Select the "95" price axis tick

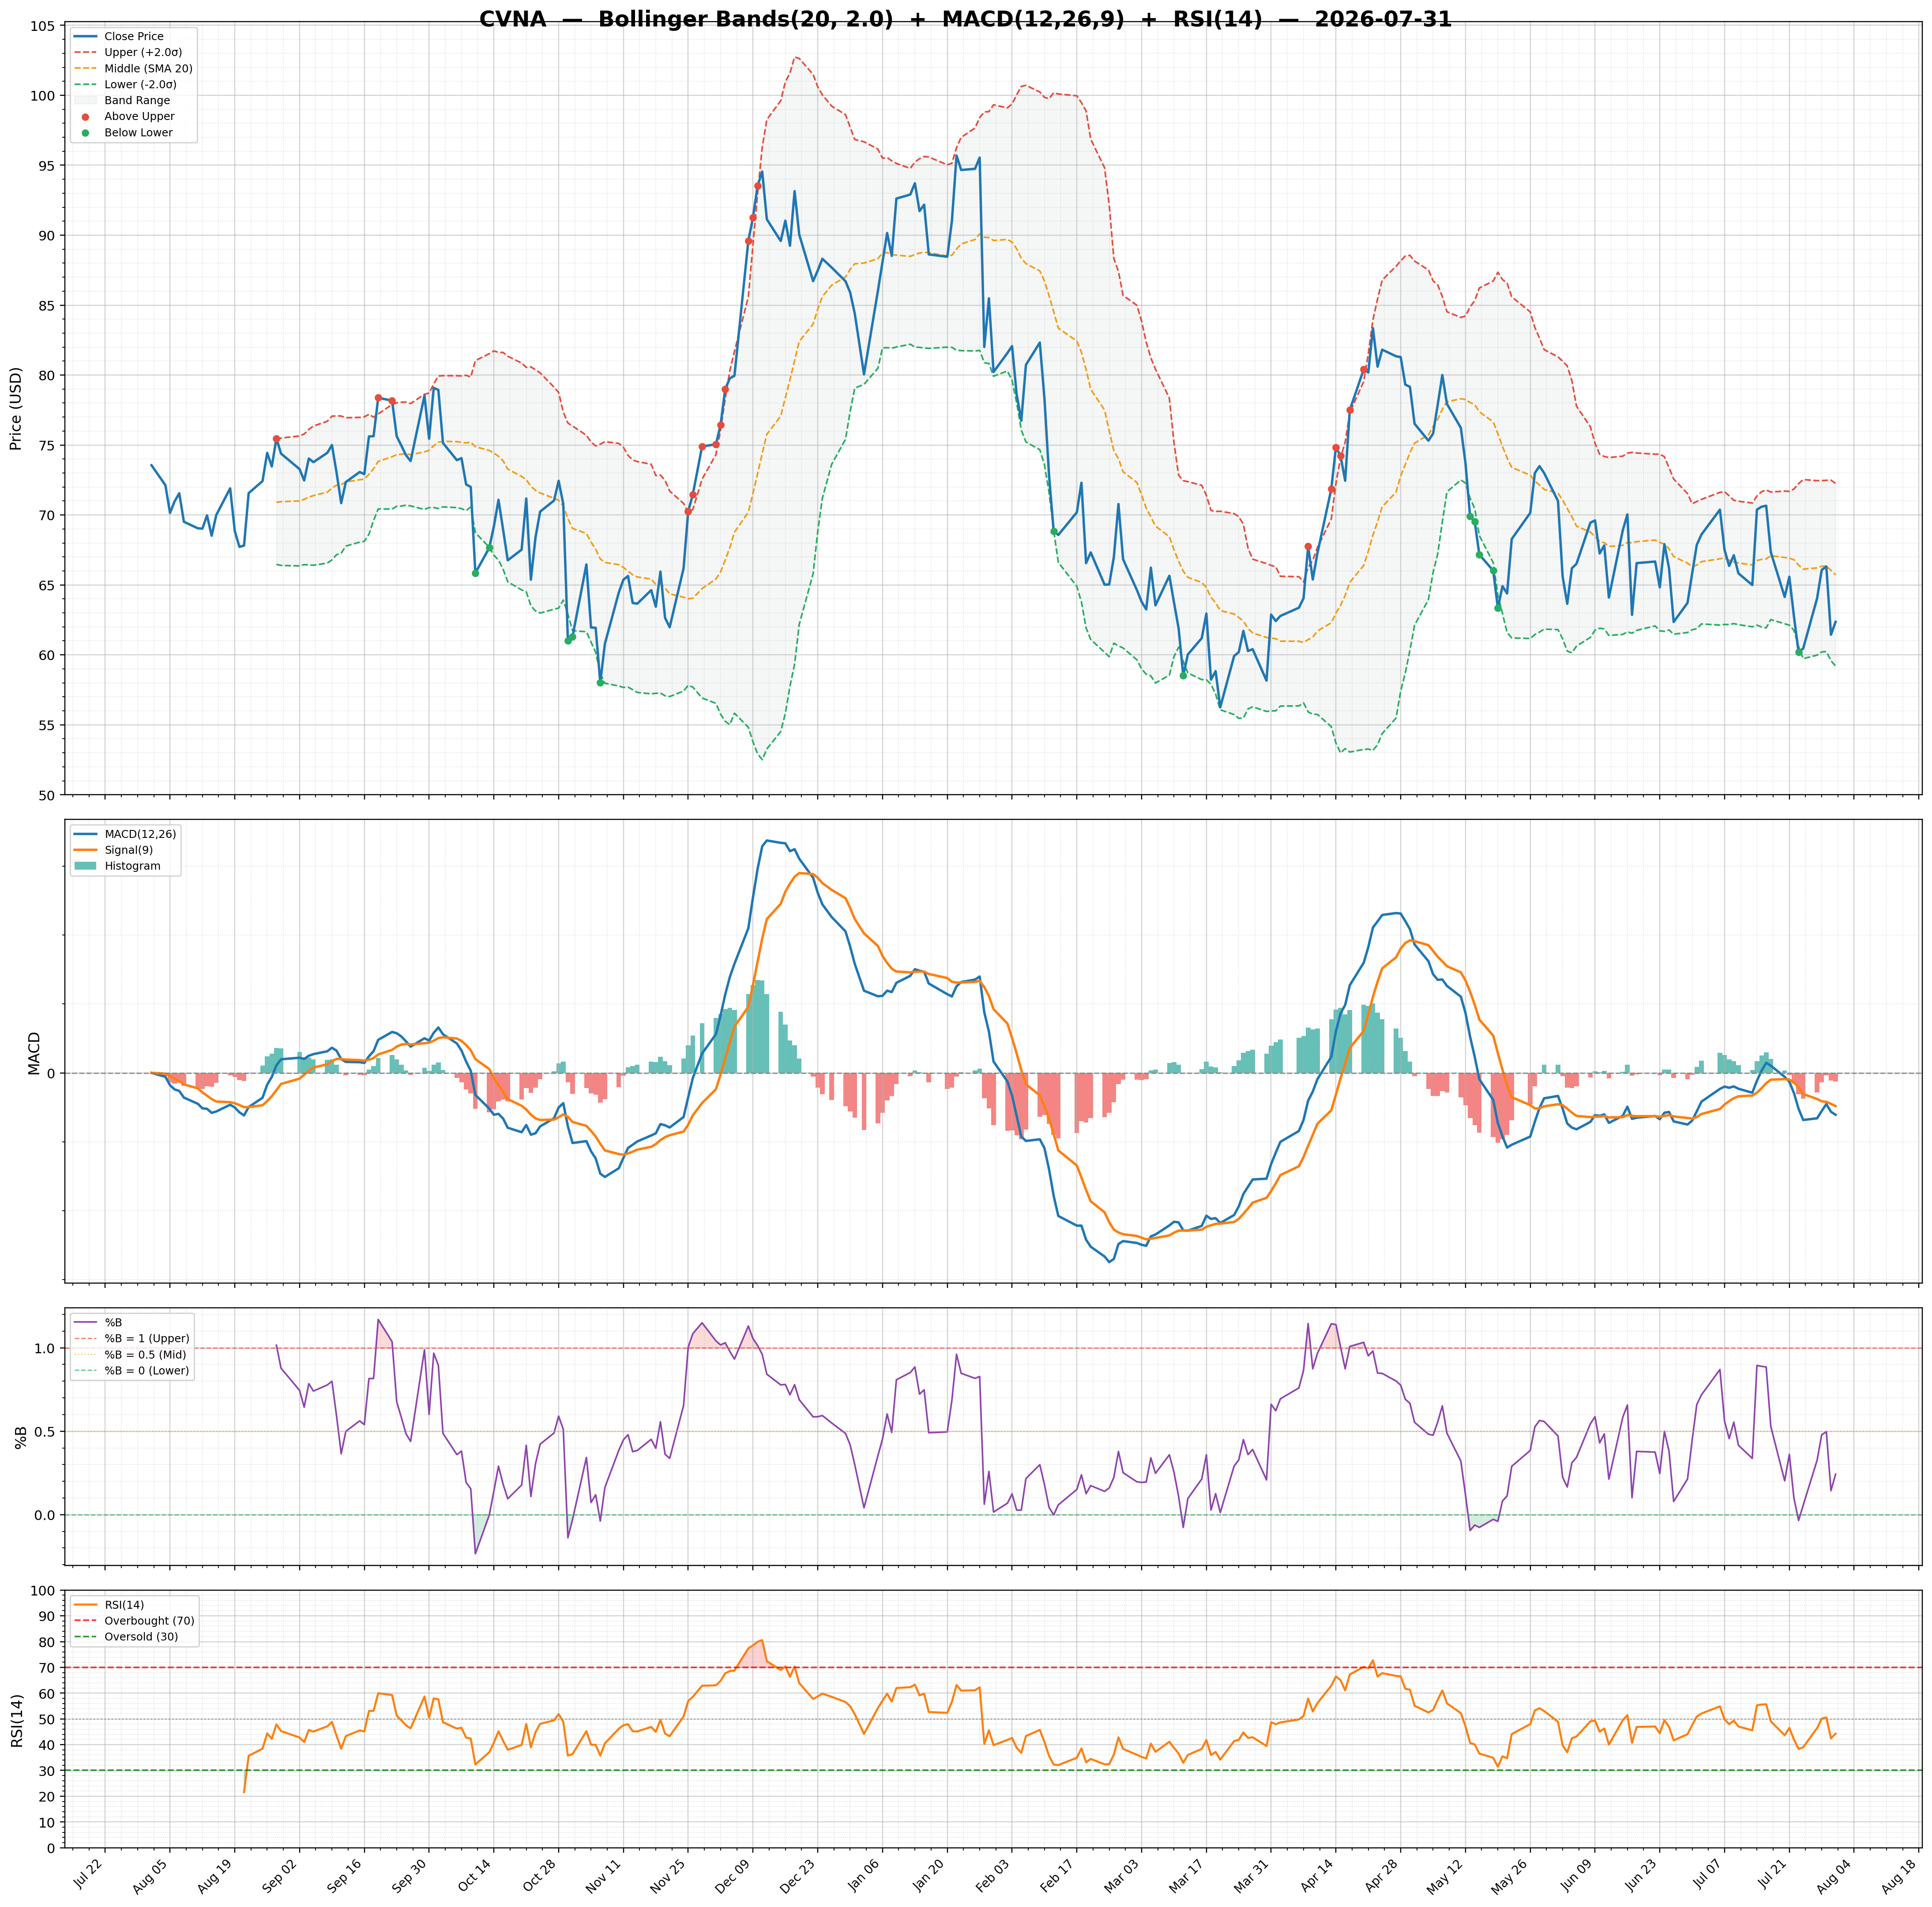pyautogui.click(x=47, y=166)
